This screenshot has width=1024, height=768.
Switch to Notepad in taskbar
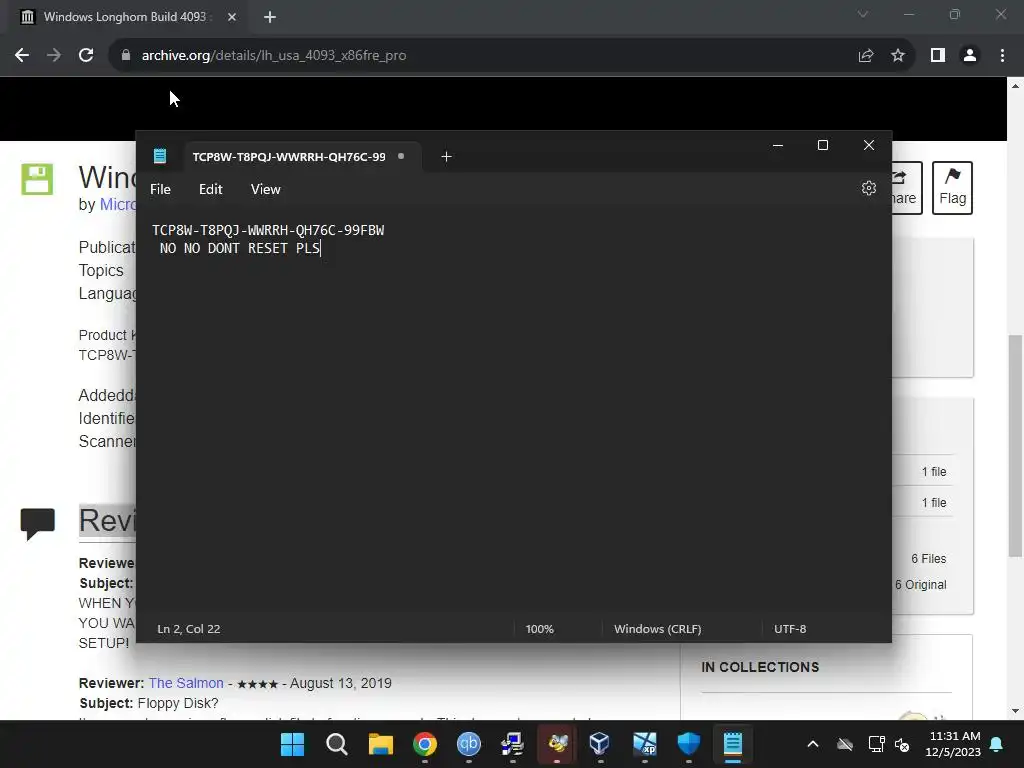click(733, 744)
